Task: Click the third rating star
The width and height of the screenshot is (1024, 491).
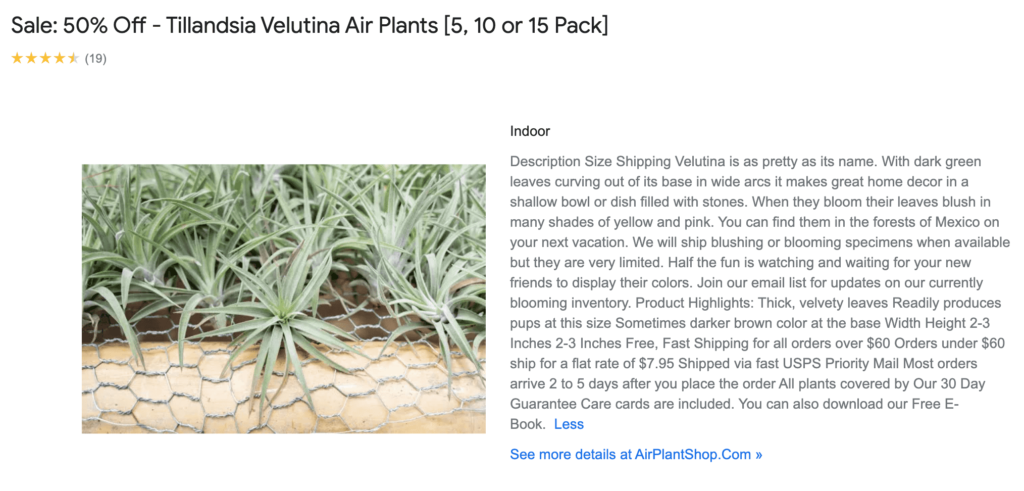Action: tap(45, 58)
